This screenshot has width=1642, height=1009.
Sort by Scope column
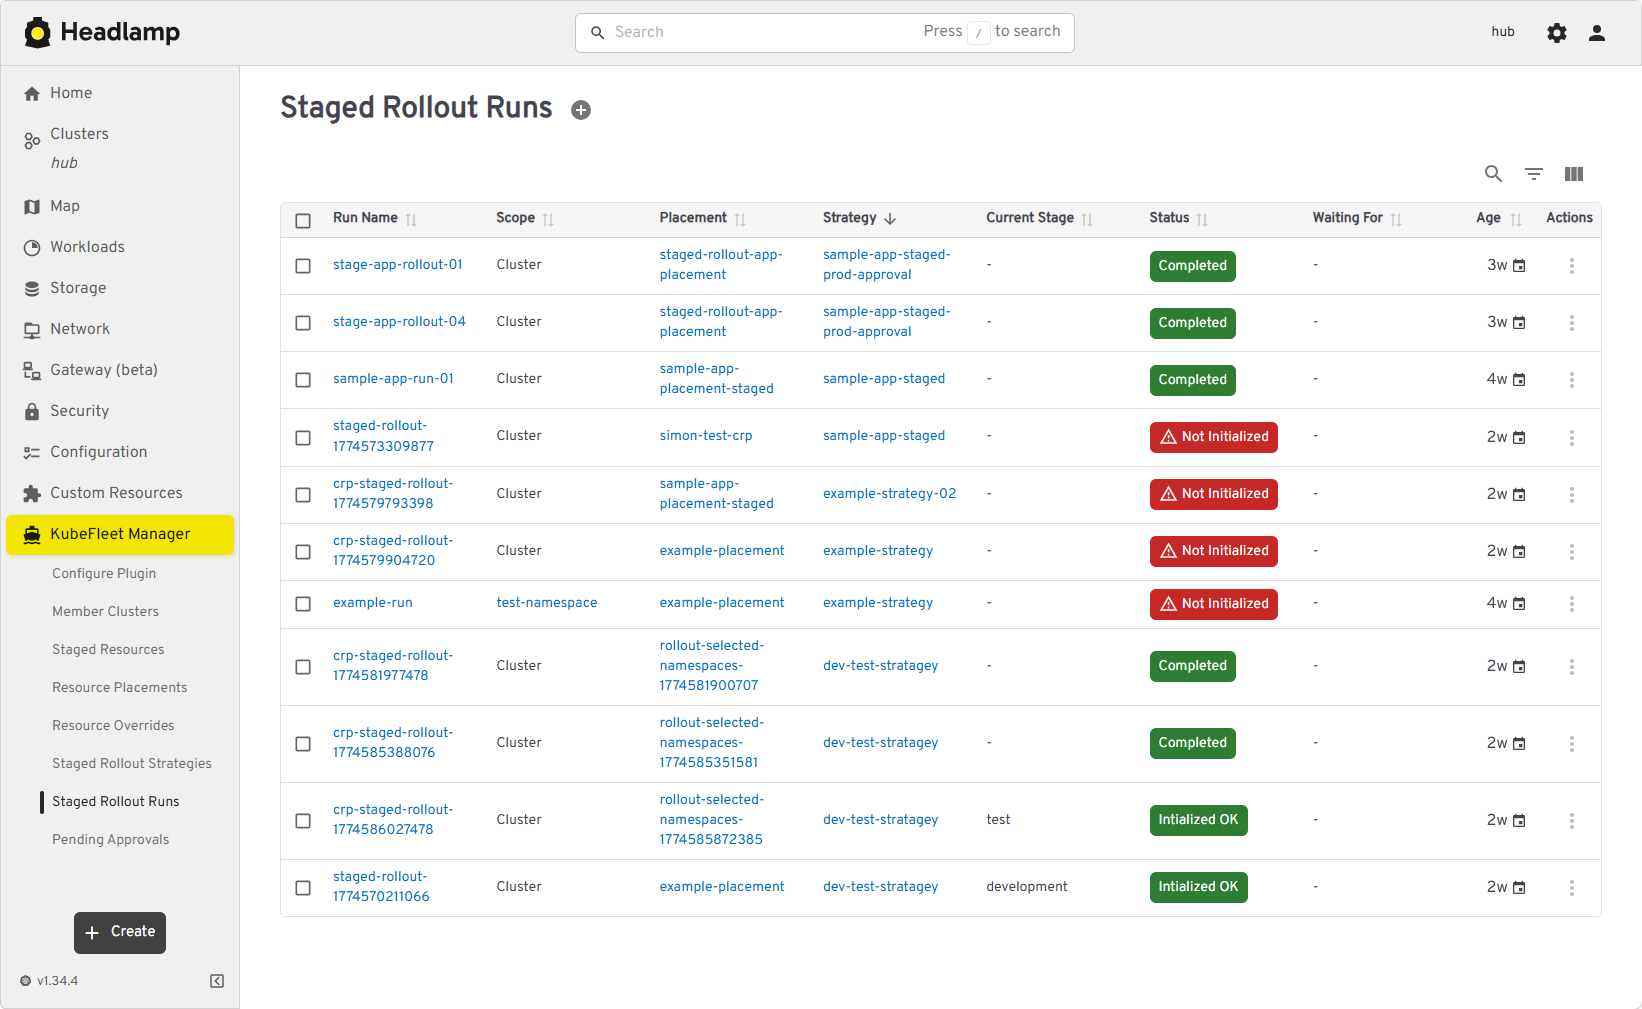point(548,219)
